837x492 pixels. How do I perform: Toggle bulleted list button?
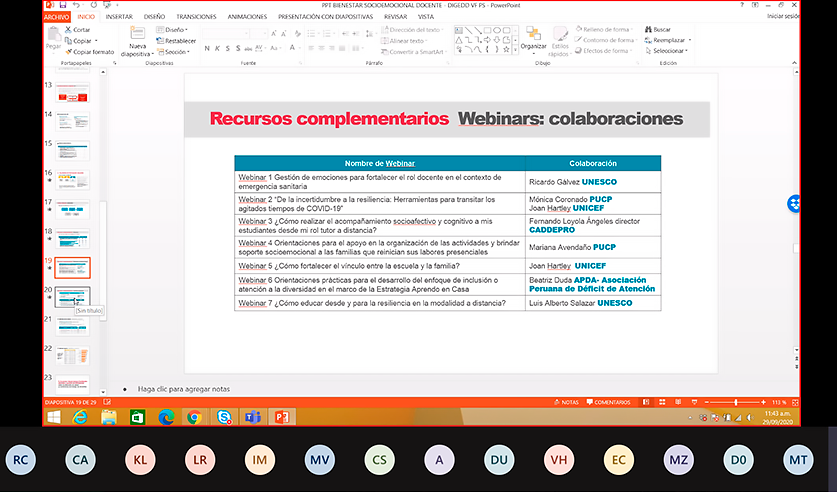tap(313, 33)
